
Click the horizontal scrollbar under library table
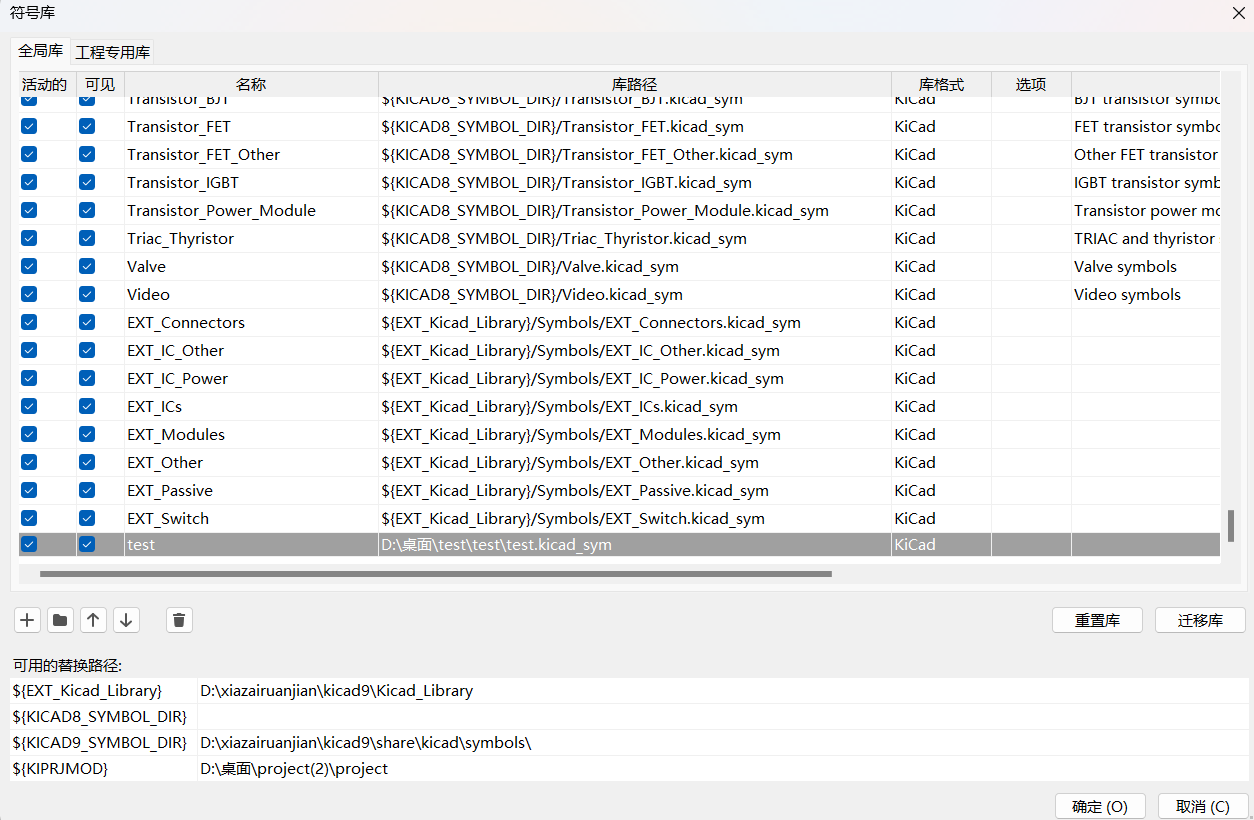[x=435, y=574]
